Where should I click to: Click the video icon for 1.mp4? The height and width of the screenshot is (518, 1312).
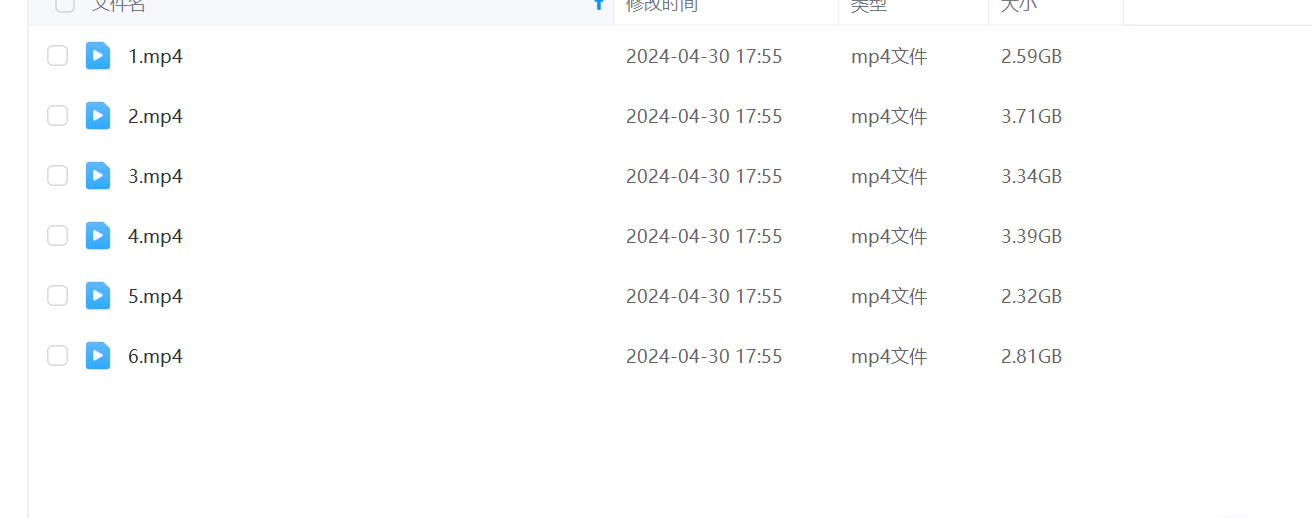98,56
